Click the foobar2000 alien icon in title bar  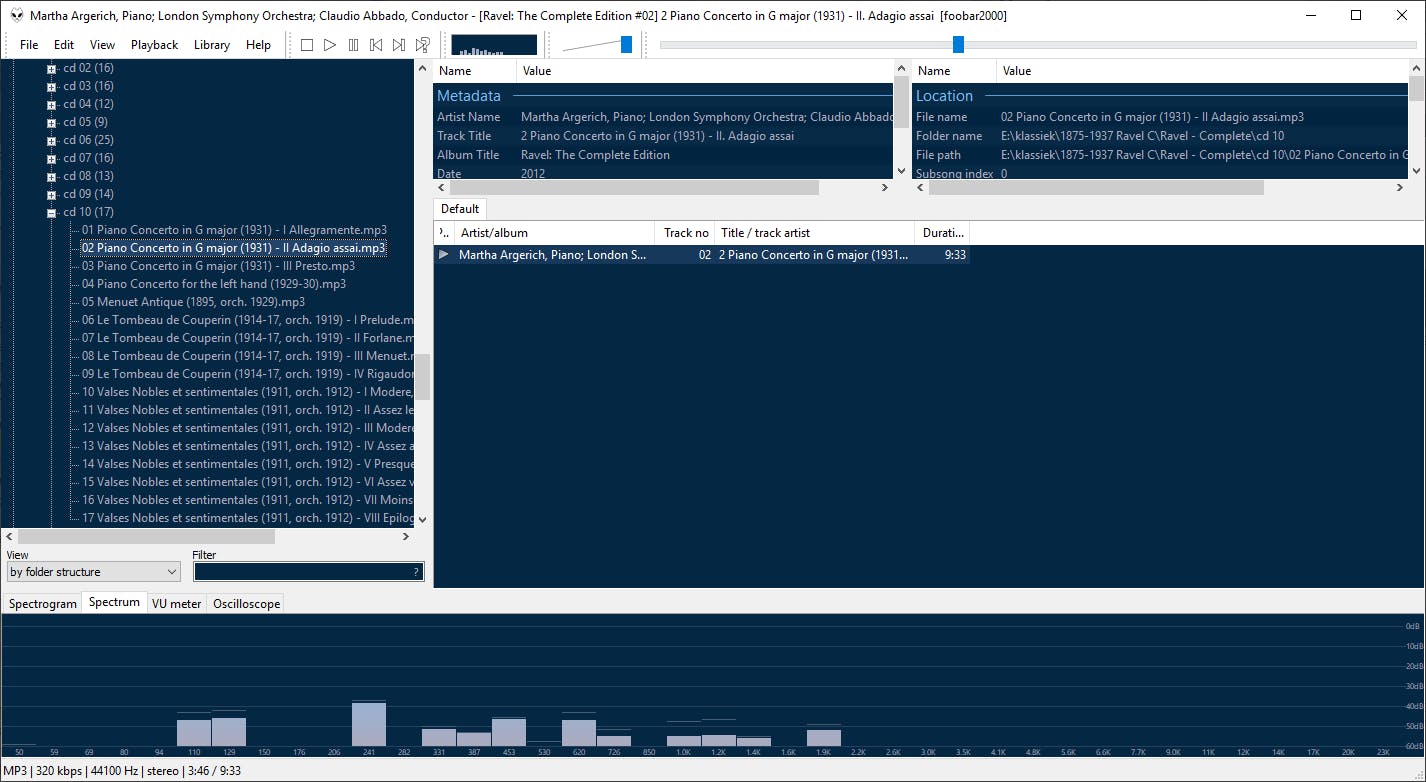17,15
